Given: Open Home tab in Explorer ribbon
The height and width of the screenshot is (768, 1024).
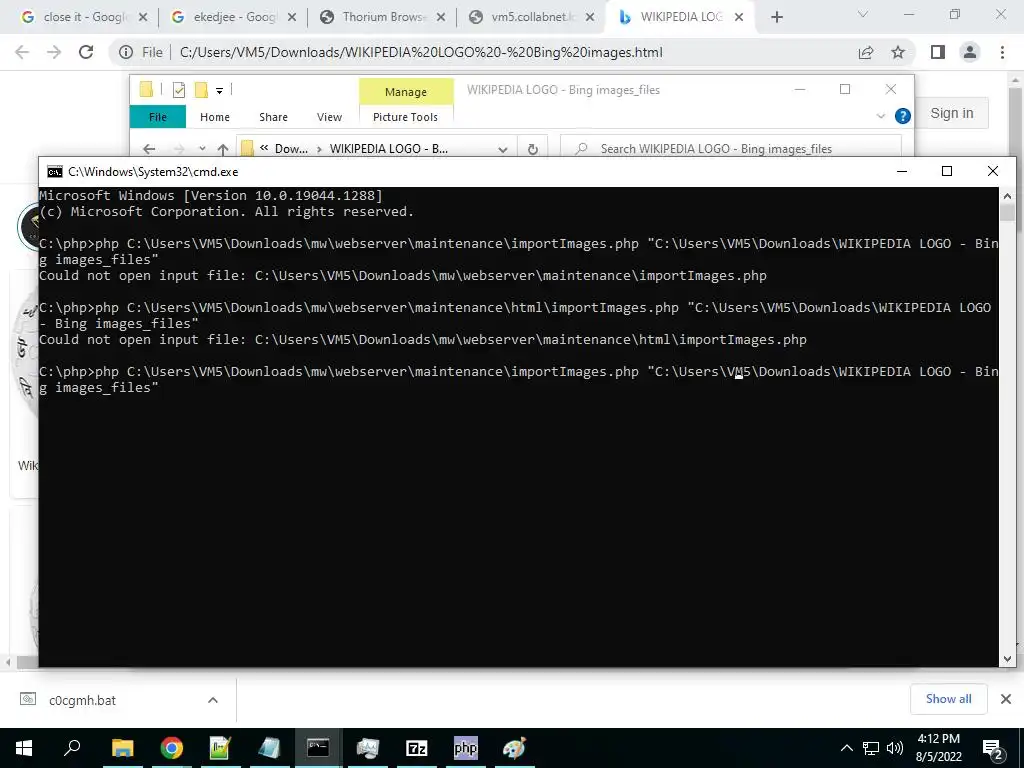Looking at the screenshot, I should (x=215, y=117).
